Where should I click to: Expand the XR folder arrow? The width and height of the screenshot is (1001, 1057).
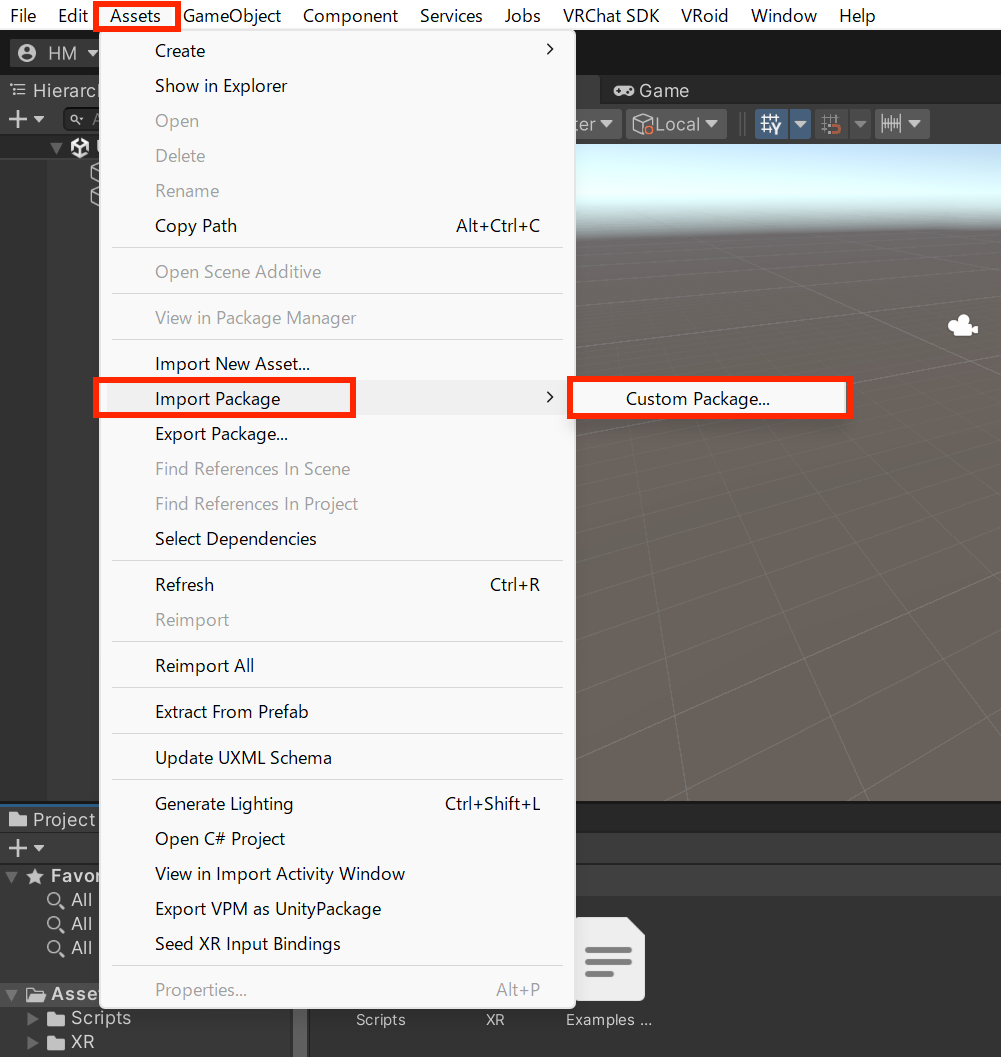point(33,1042)
